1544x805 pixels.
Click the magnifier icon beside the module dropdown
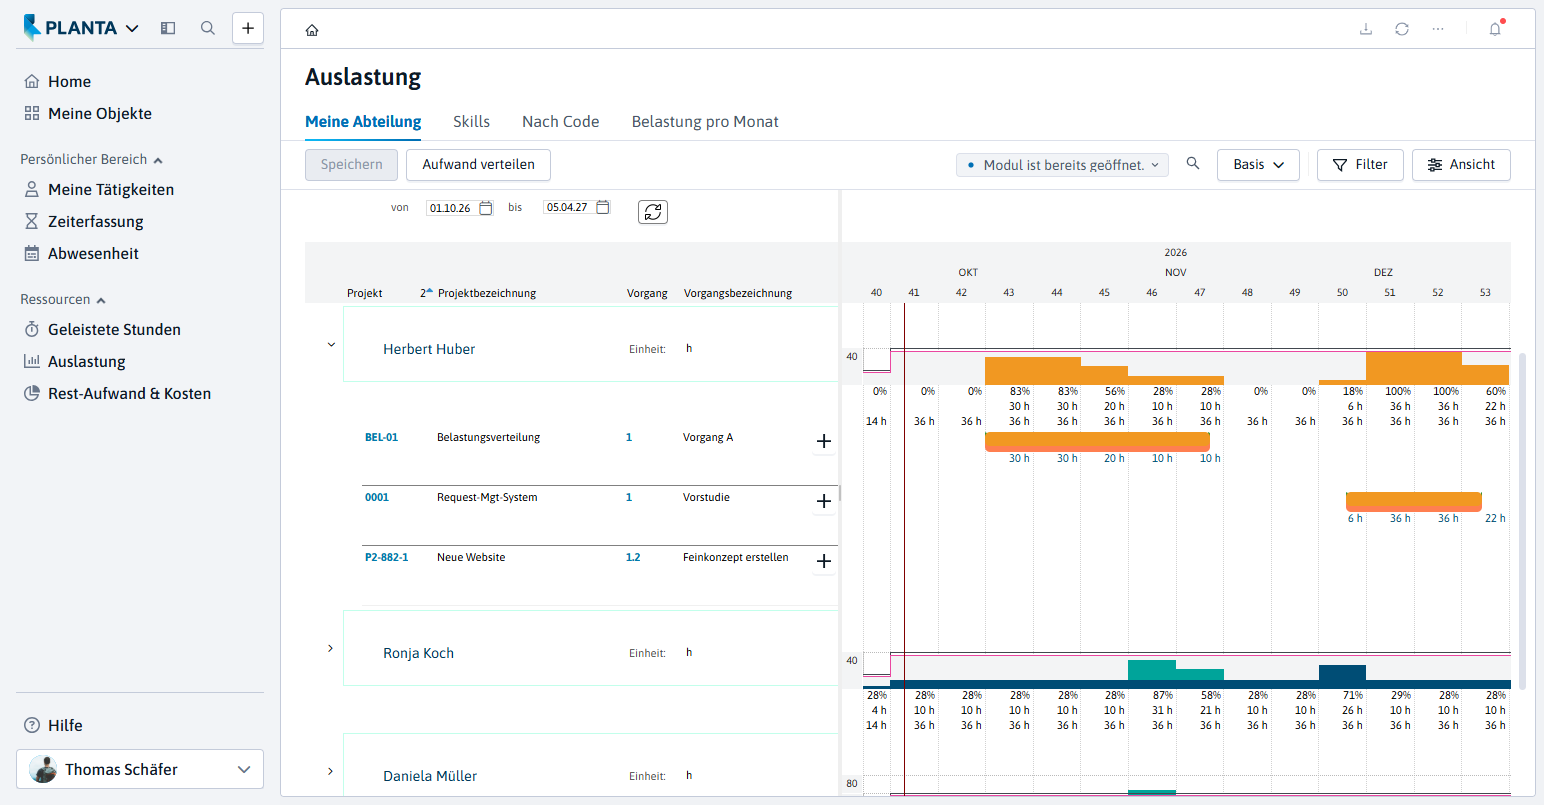pos(1193,163)
